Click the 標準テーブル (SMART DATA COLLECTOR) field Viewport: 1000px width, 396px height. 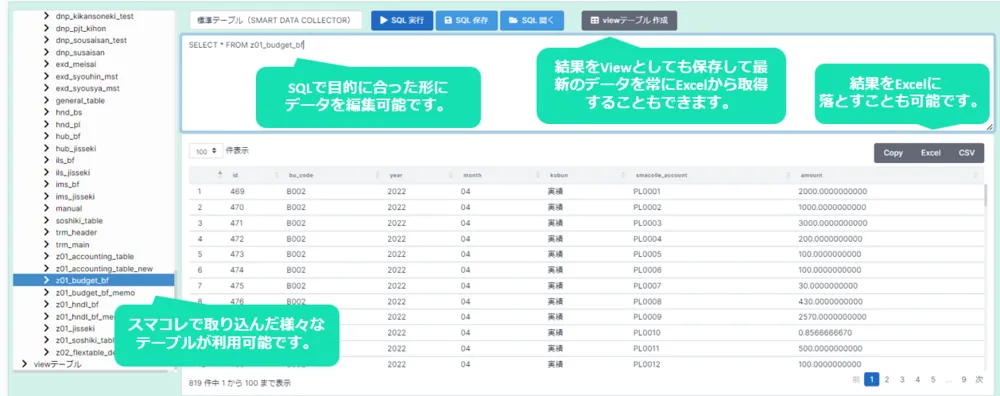pos(276,20)
